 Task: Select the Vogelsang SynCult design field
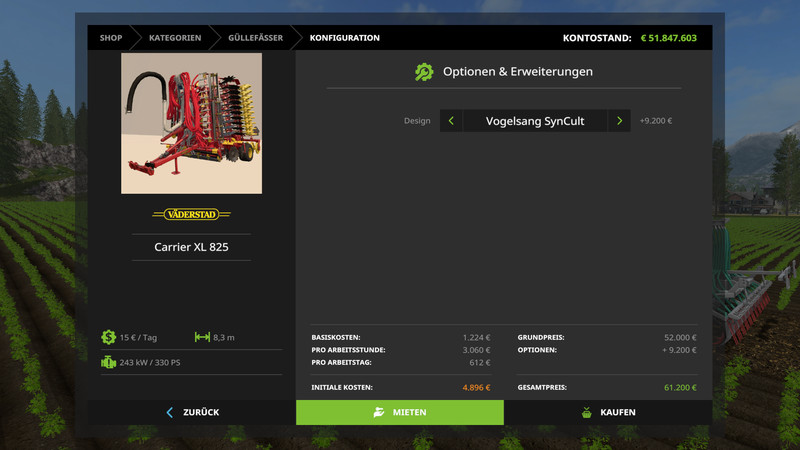point(535,121)
